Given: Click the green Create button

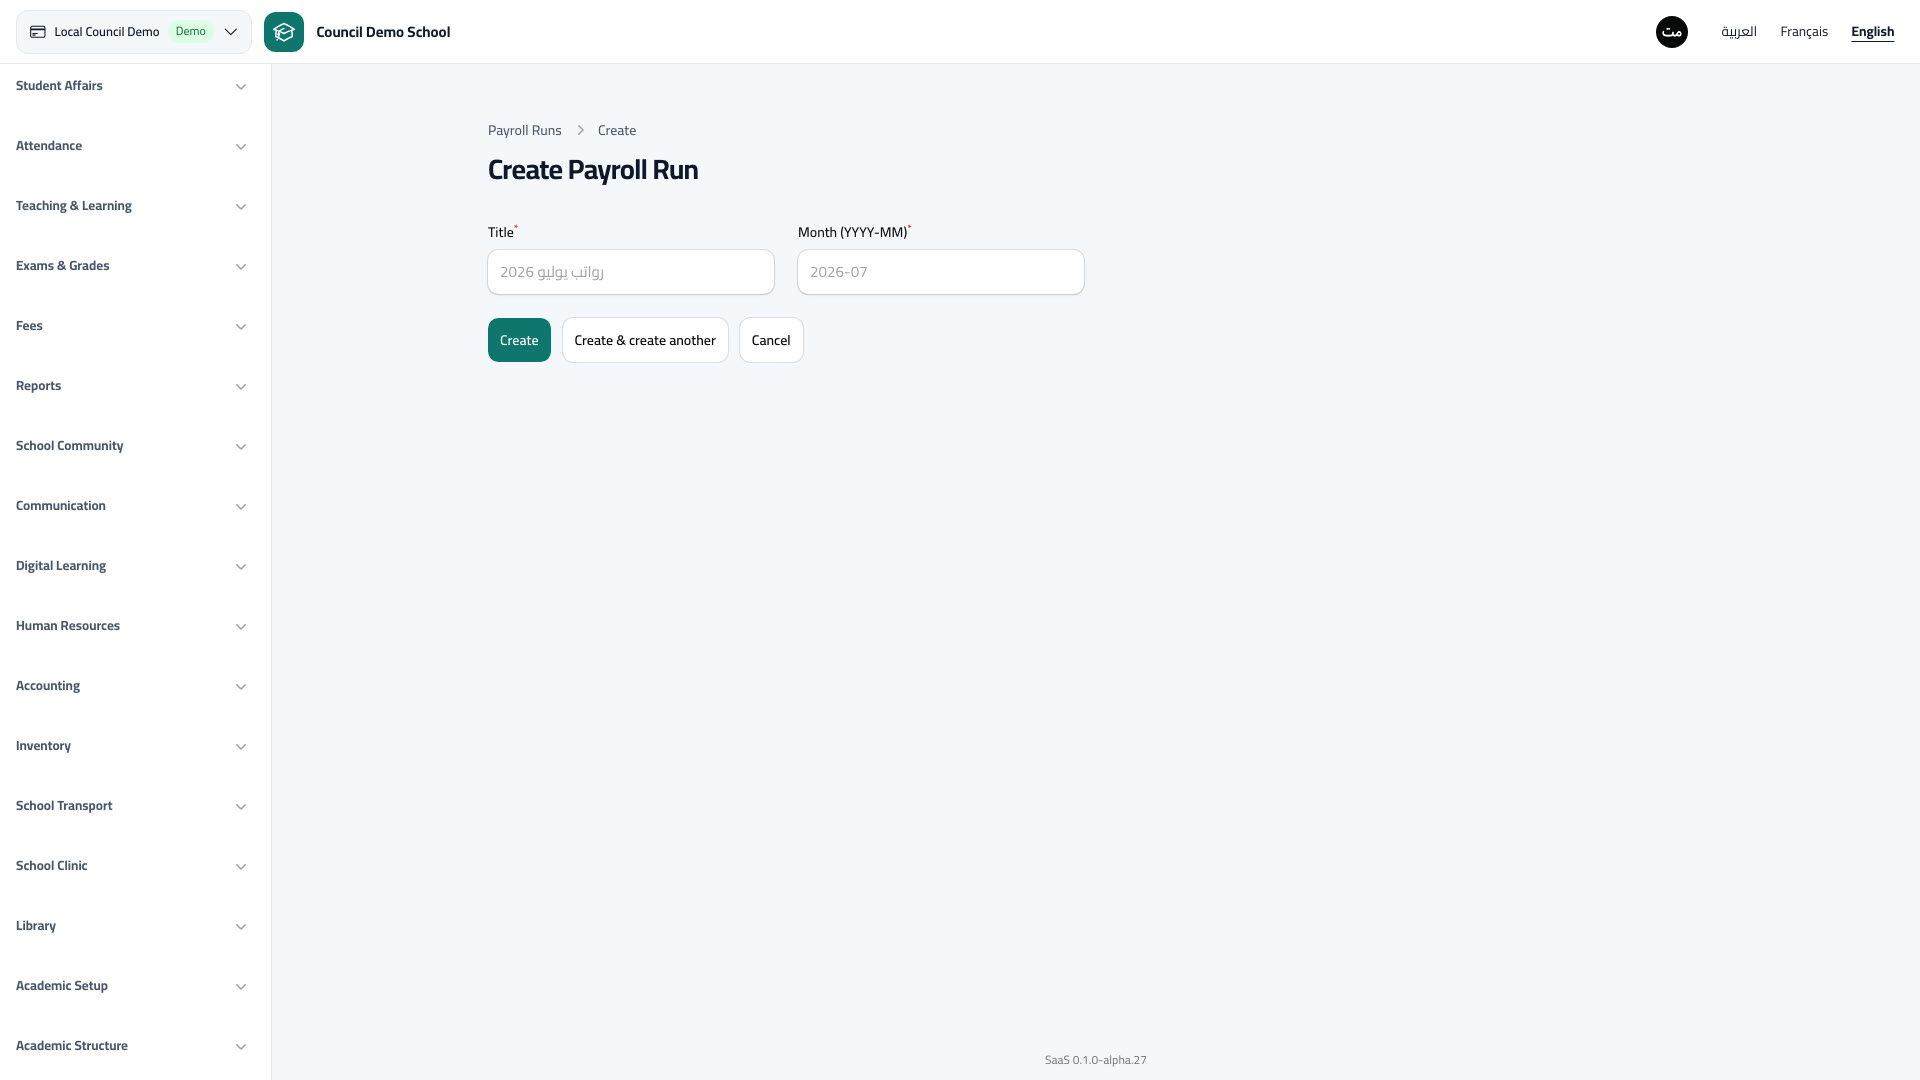Looking at the screenshot, I should 519,340.
